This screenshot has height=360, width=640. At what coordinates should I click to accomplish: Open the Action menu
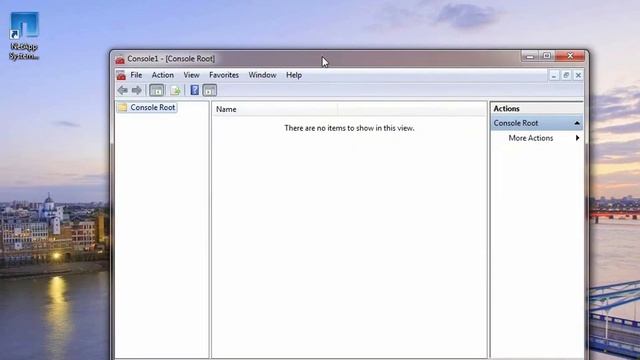click(x=162, y=75)
